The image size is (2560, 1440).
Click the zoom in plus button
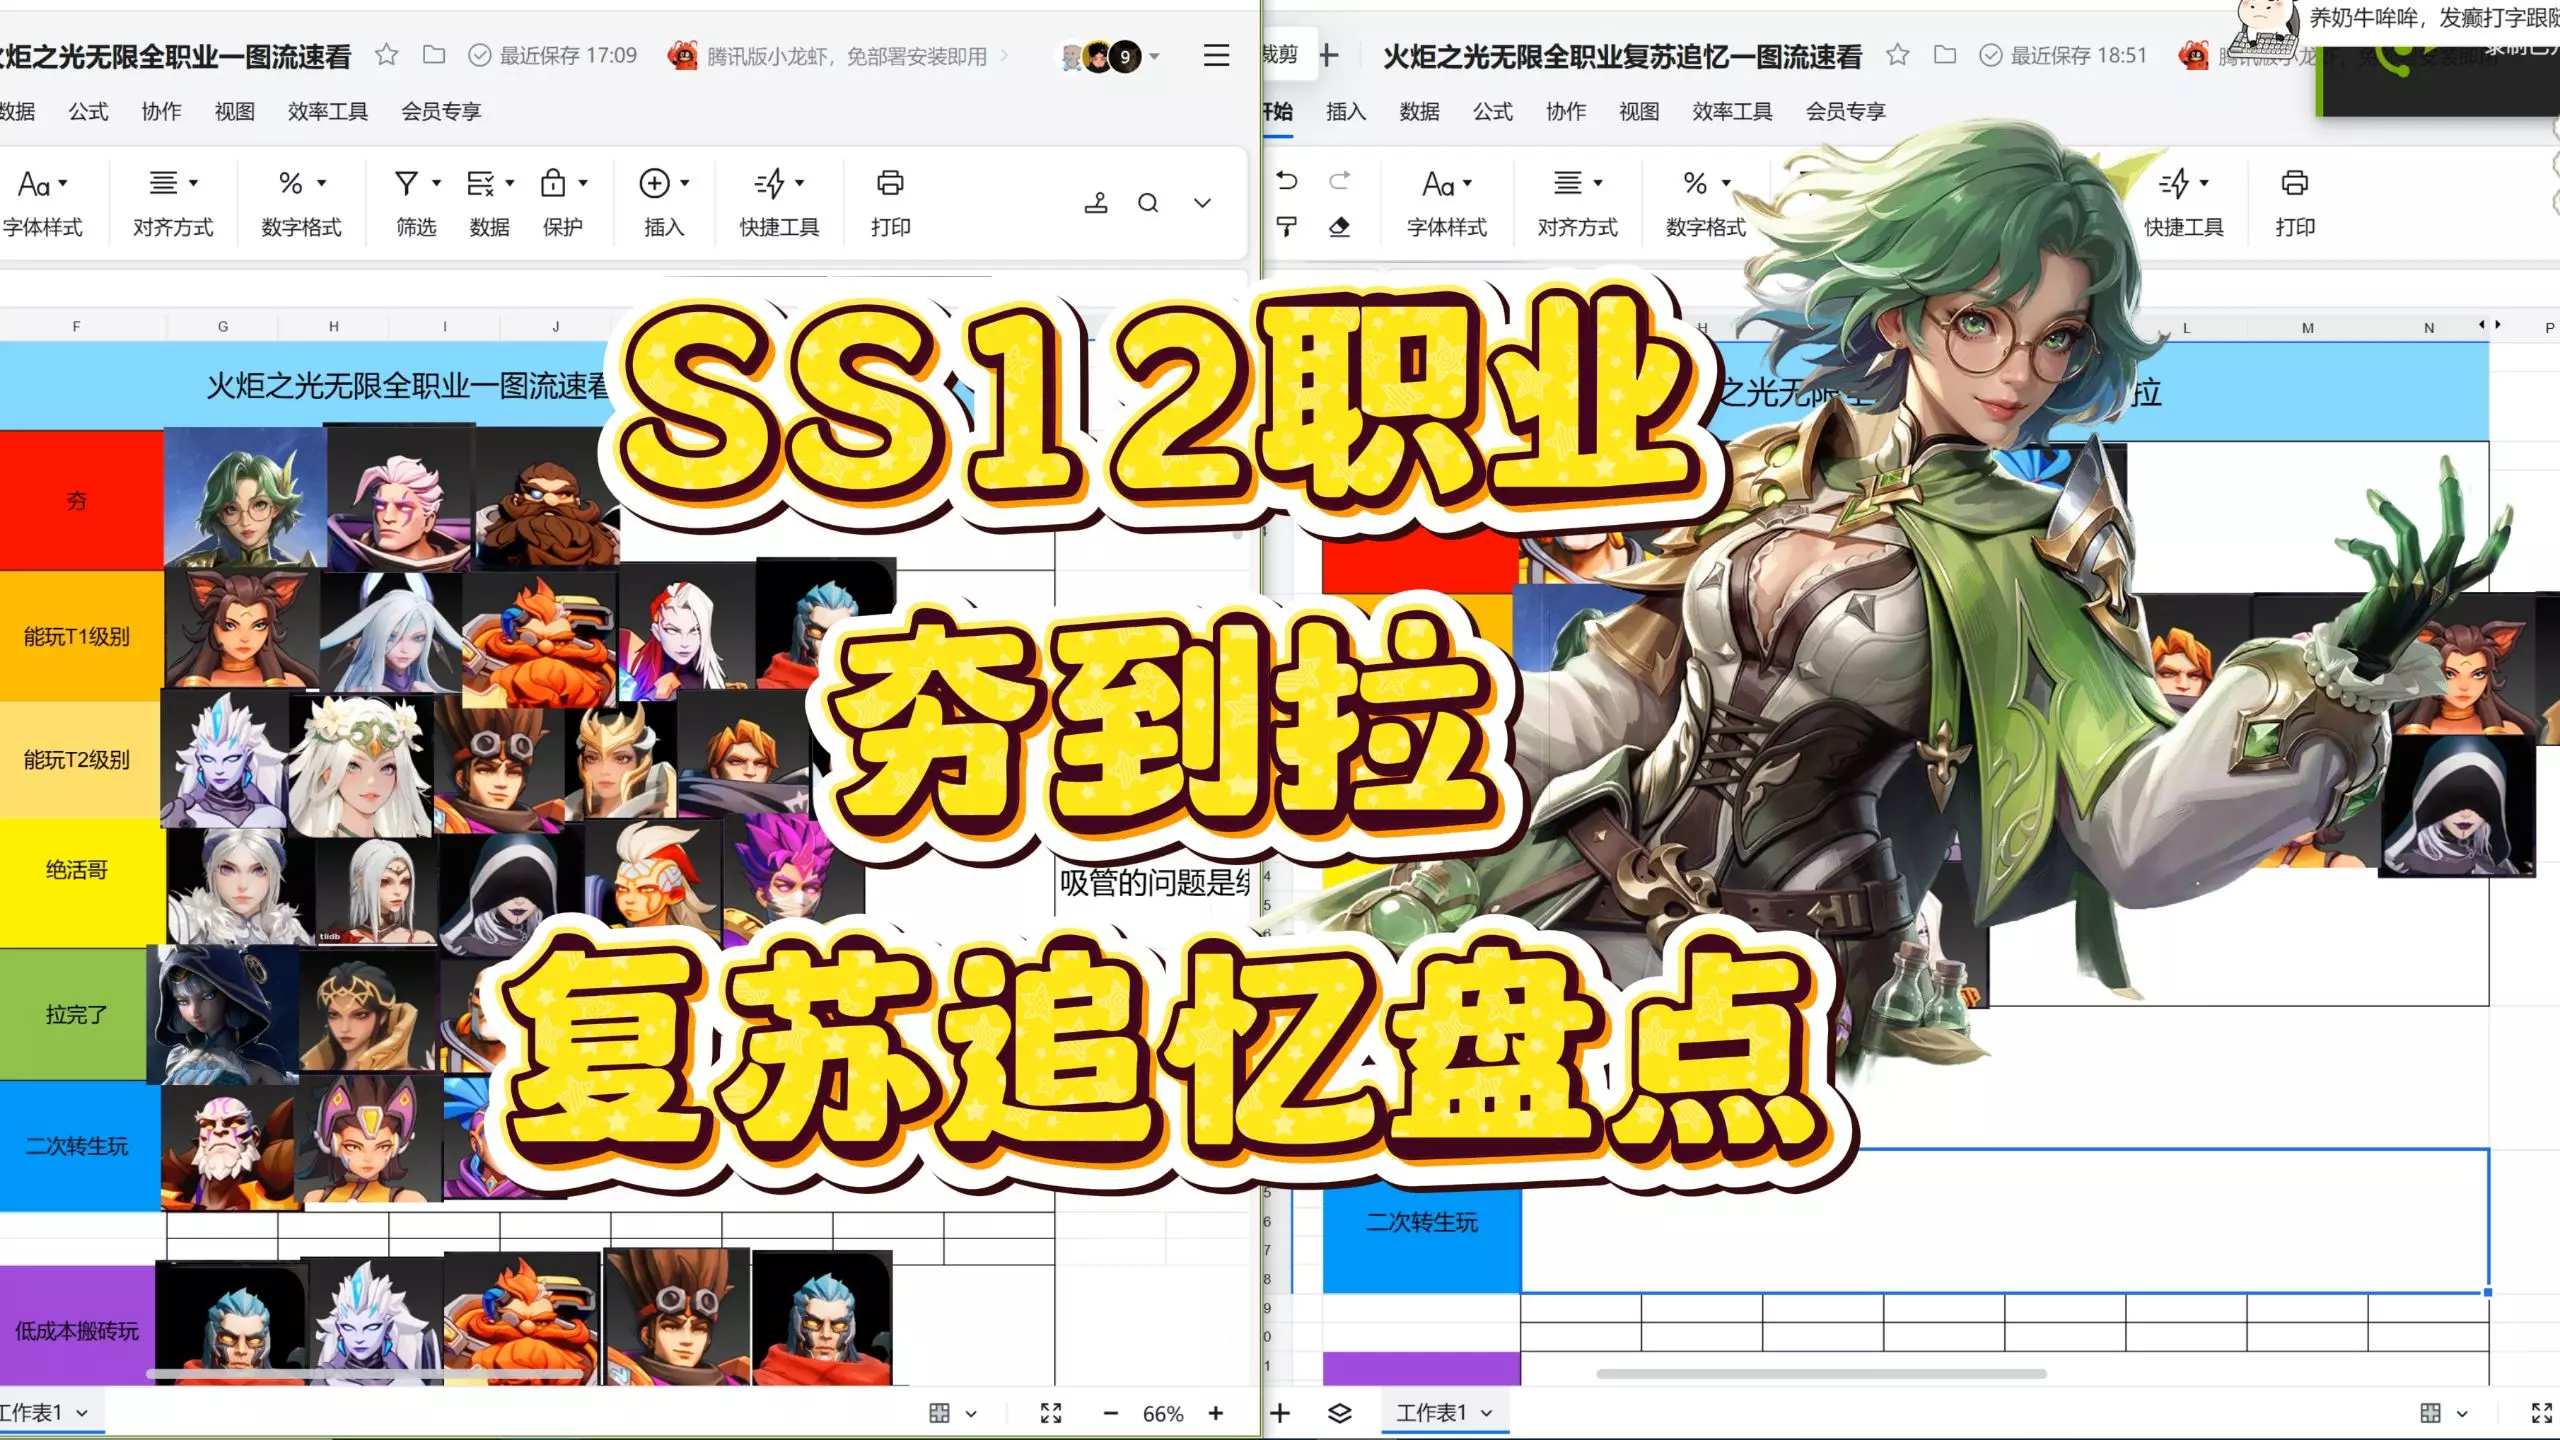[x=1216, y=1413]
